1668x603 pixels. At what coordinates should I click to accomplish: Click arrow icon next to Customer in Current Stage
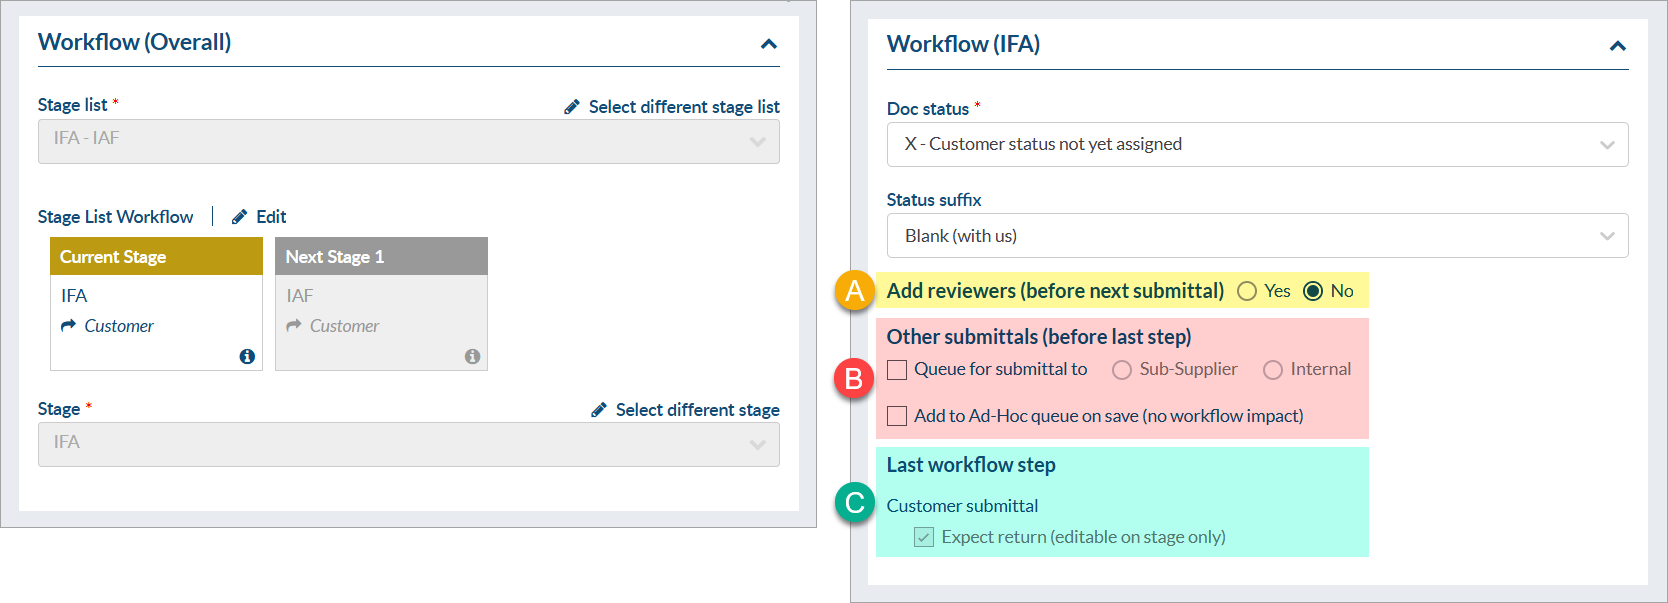(68, 326)
